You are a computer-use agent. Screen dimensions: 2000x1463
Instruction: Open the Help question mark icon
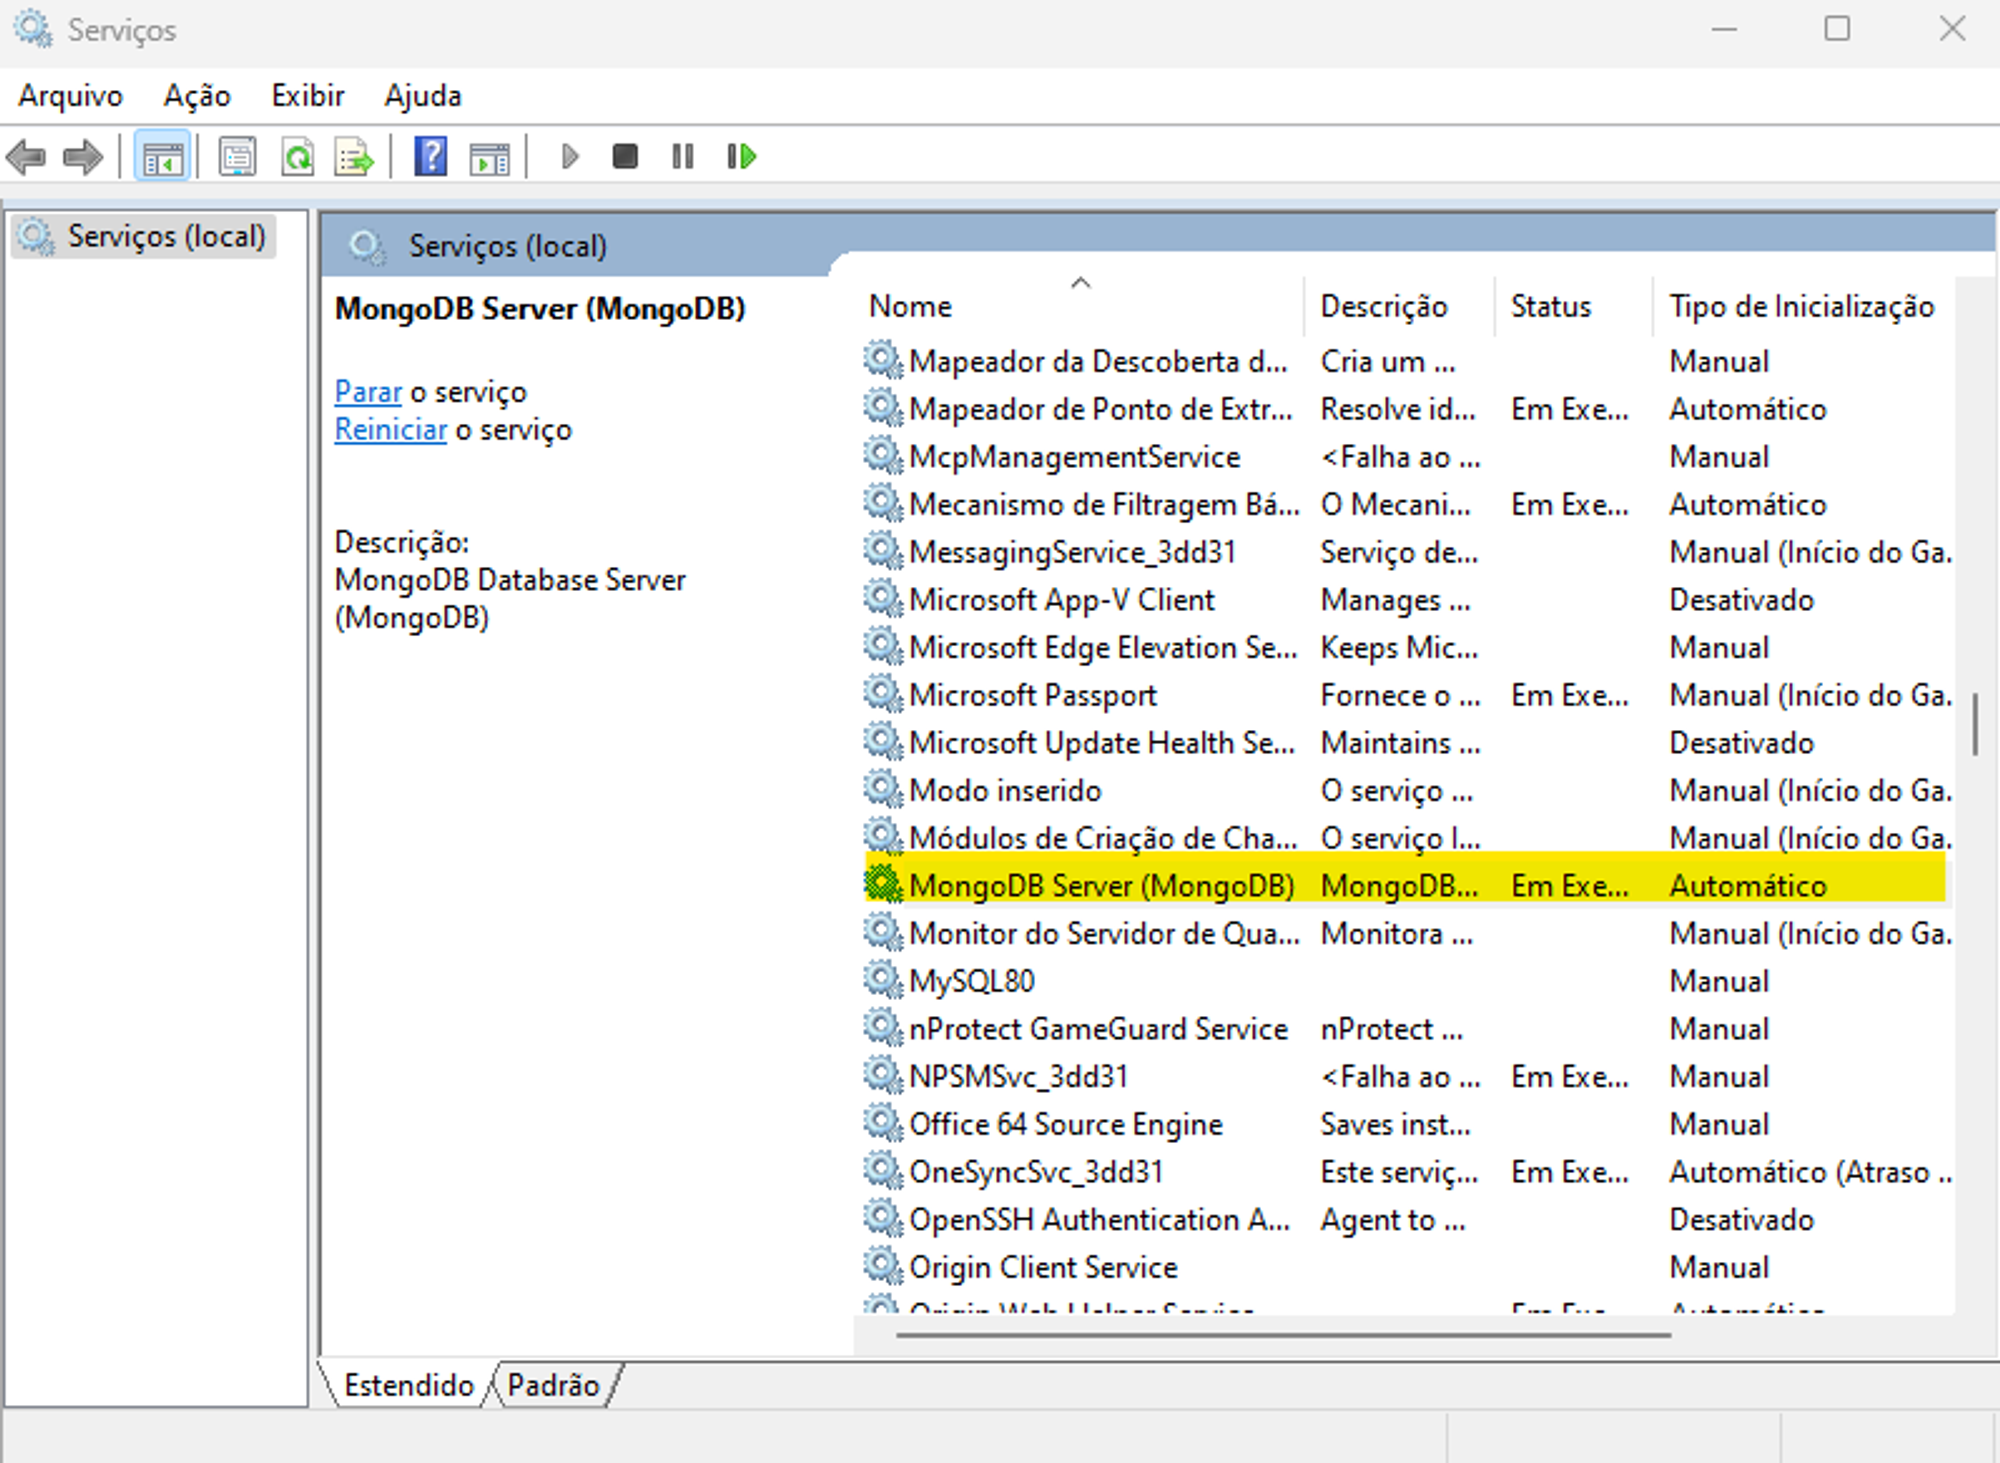click(x=430, y=157)
